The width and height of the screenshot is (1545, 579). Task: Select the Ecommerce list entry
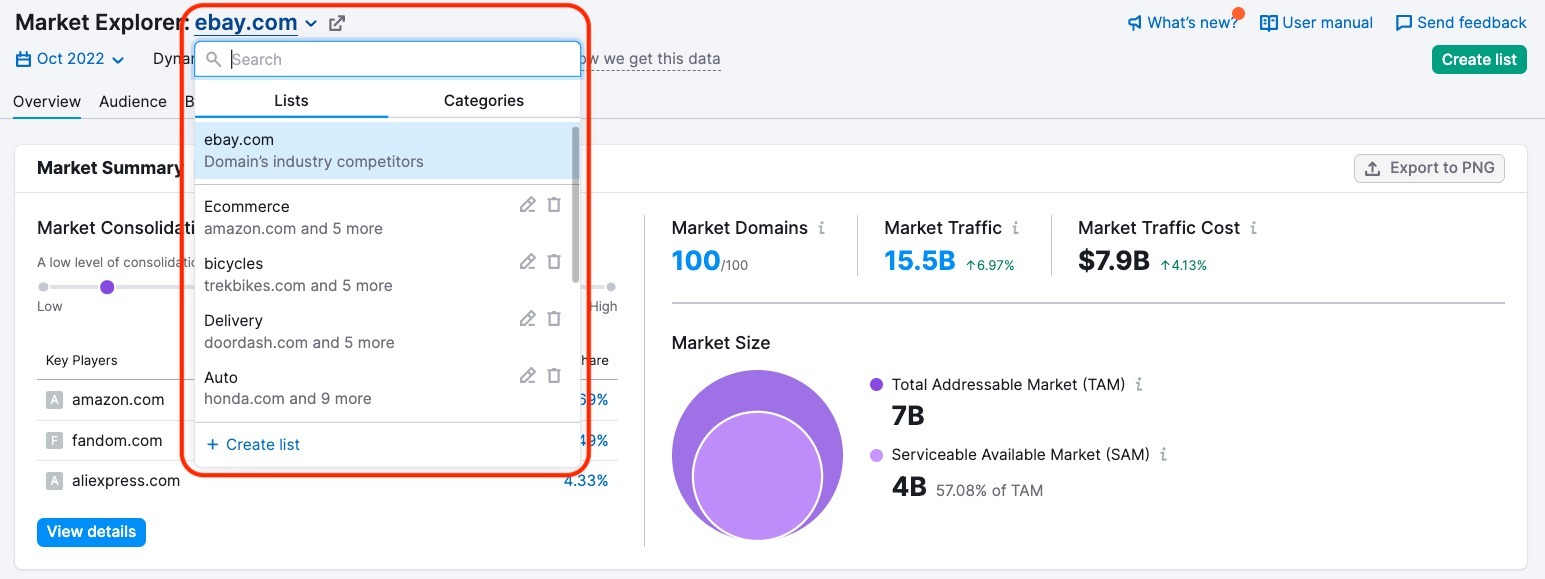tap(383, 217)
